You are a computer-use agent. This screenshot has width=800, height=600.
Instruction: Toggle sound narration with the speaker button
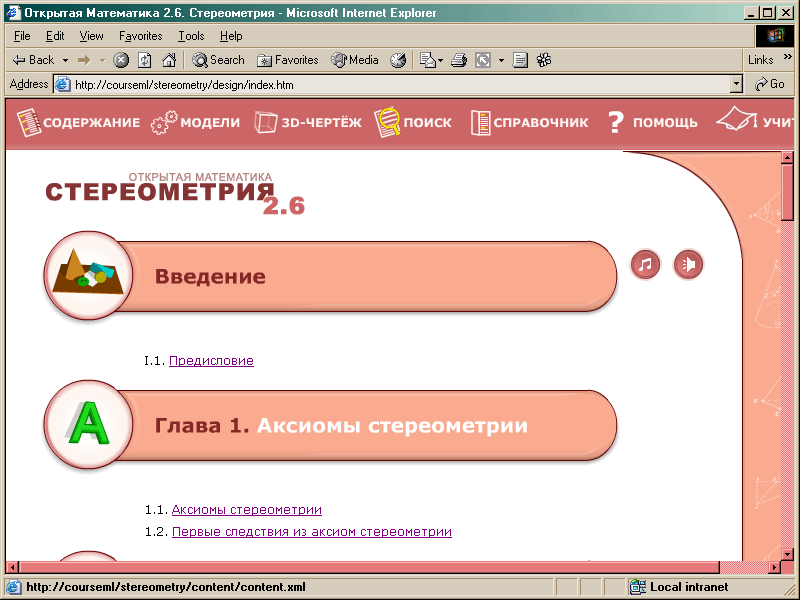688,264
